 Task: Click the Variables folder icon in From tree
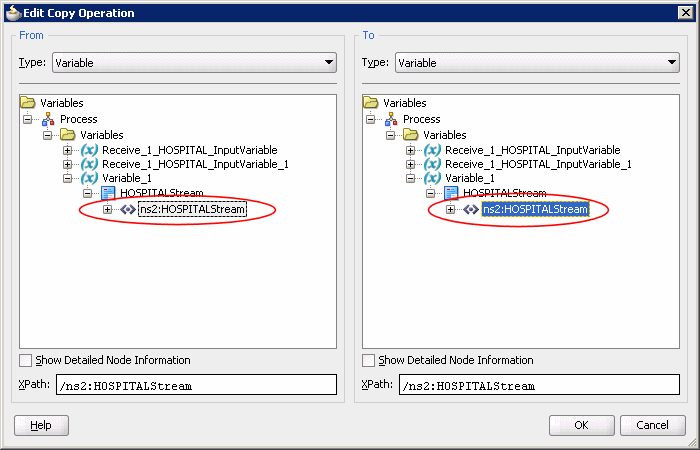[x=68, y=135]
